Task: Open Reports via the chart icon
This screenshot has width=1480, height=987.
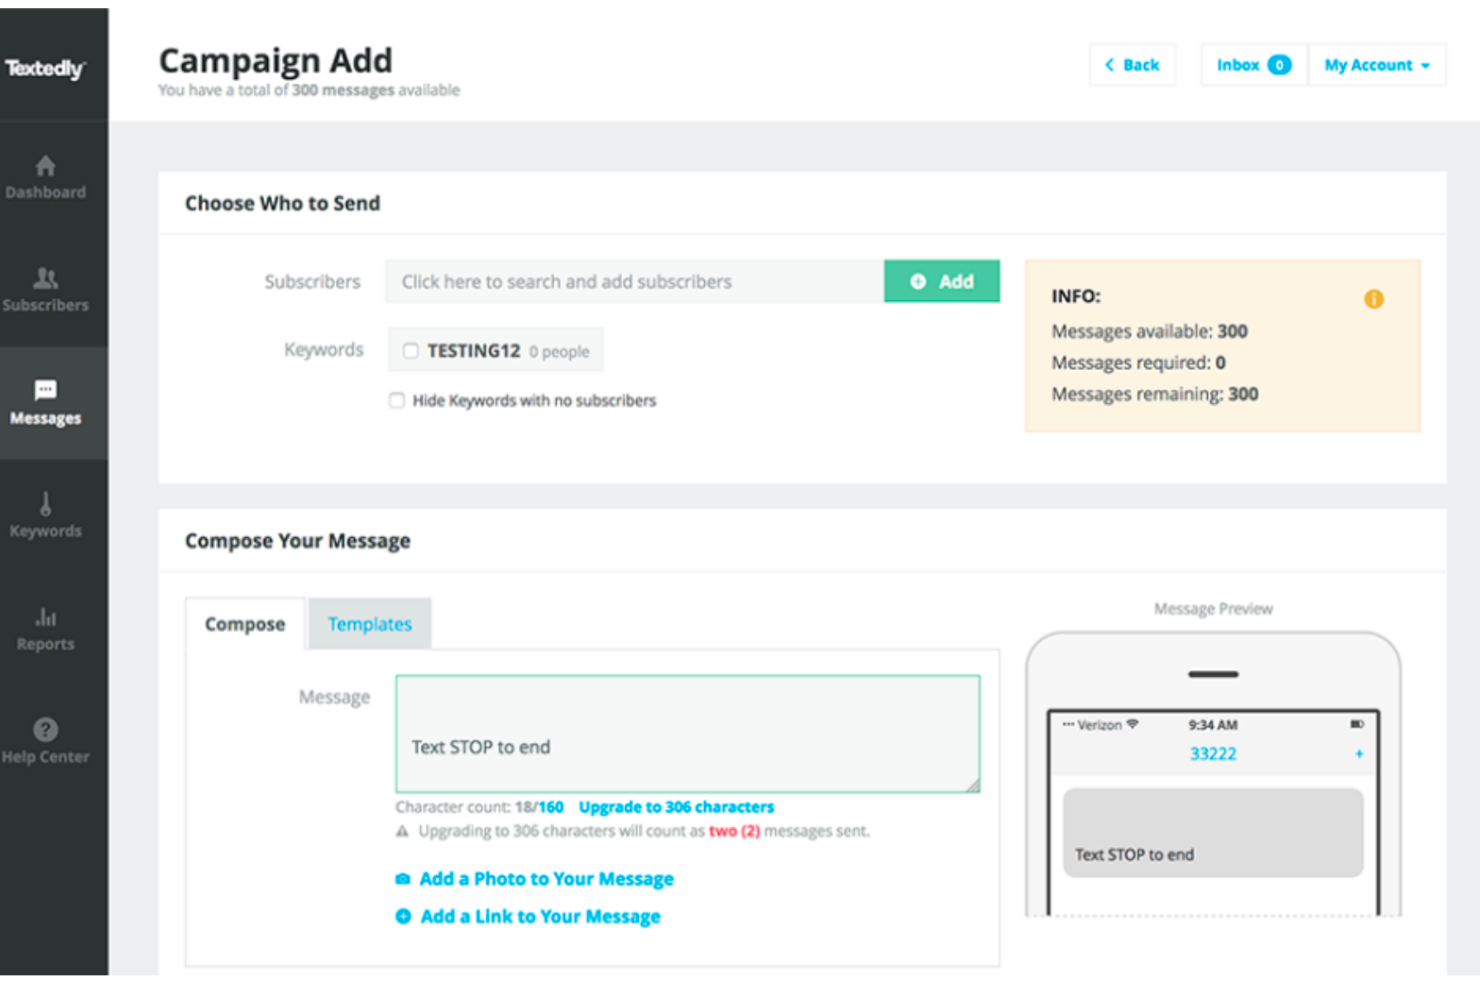Action: tap(45, 617)
